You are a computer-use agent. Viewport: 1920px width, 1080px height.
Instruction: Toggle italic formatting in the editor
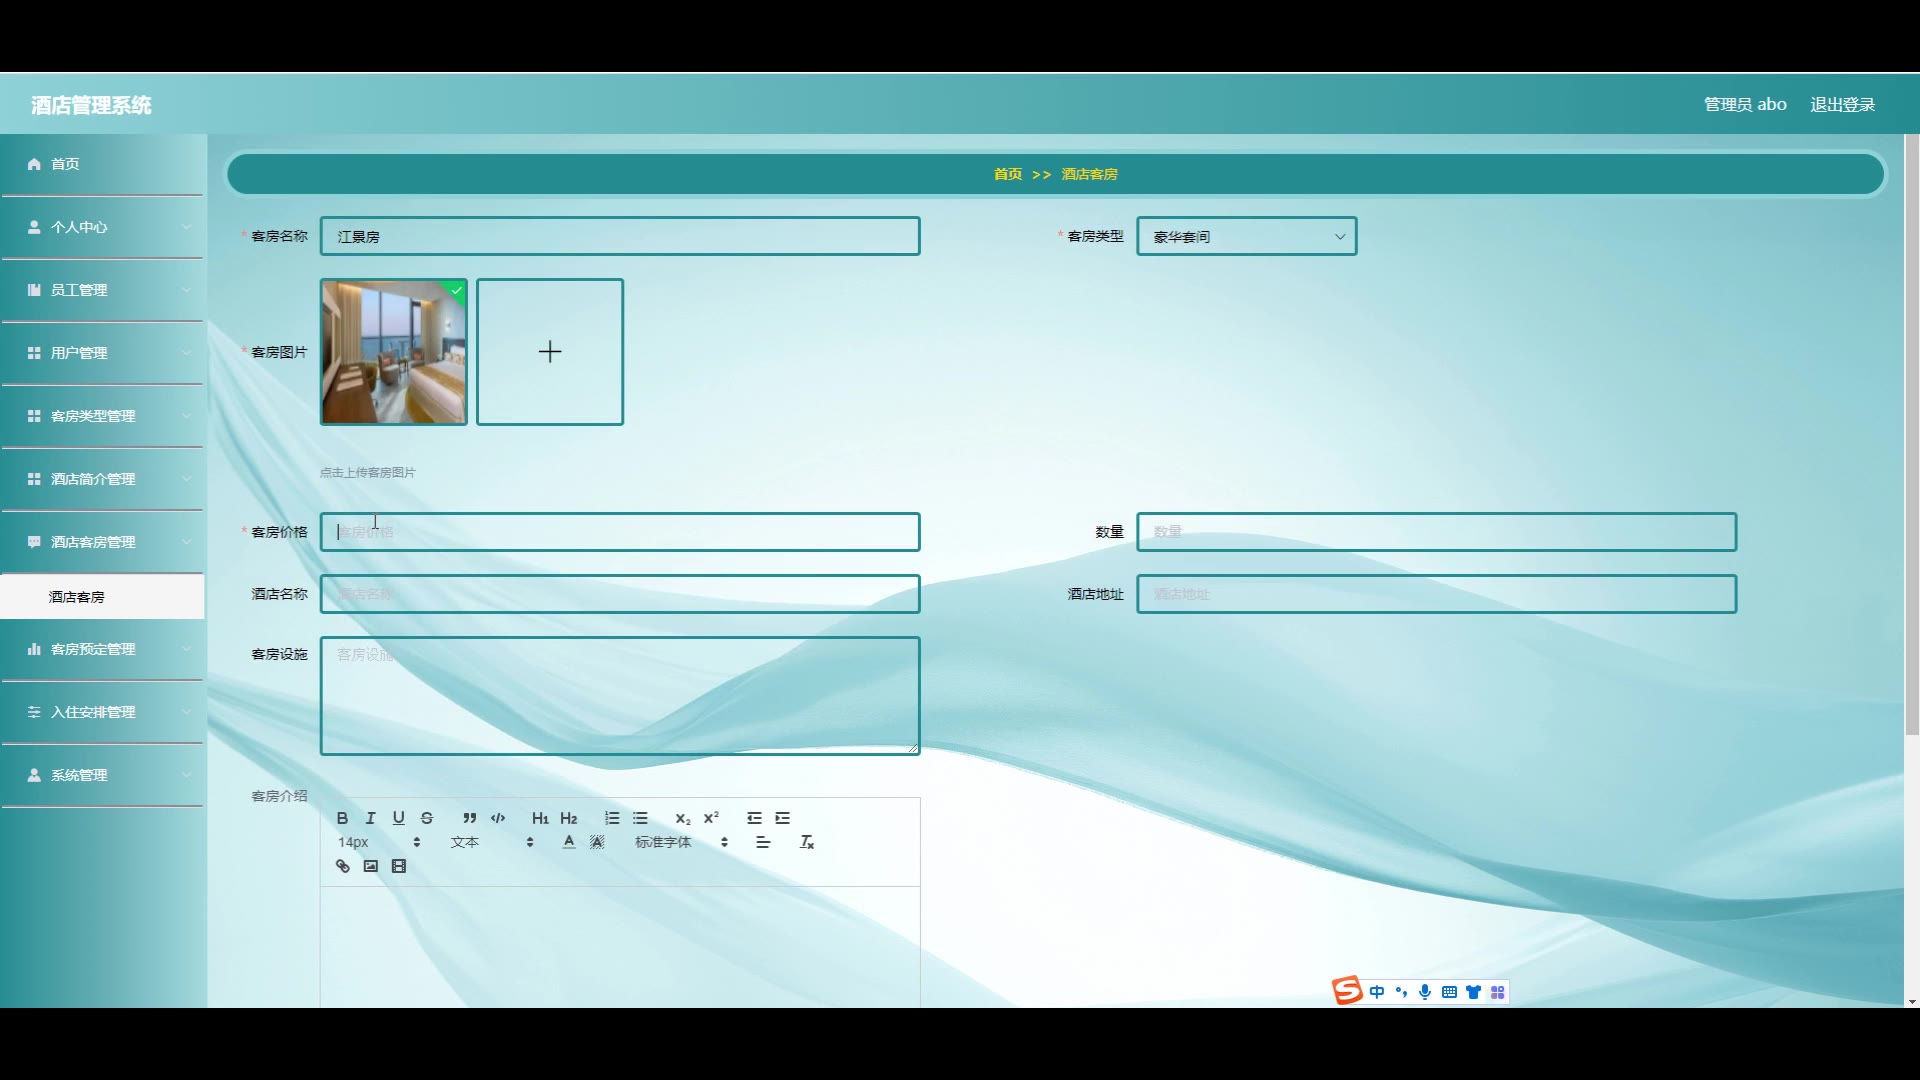(x=370, y=818)
